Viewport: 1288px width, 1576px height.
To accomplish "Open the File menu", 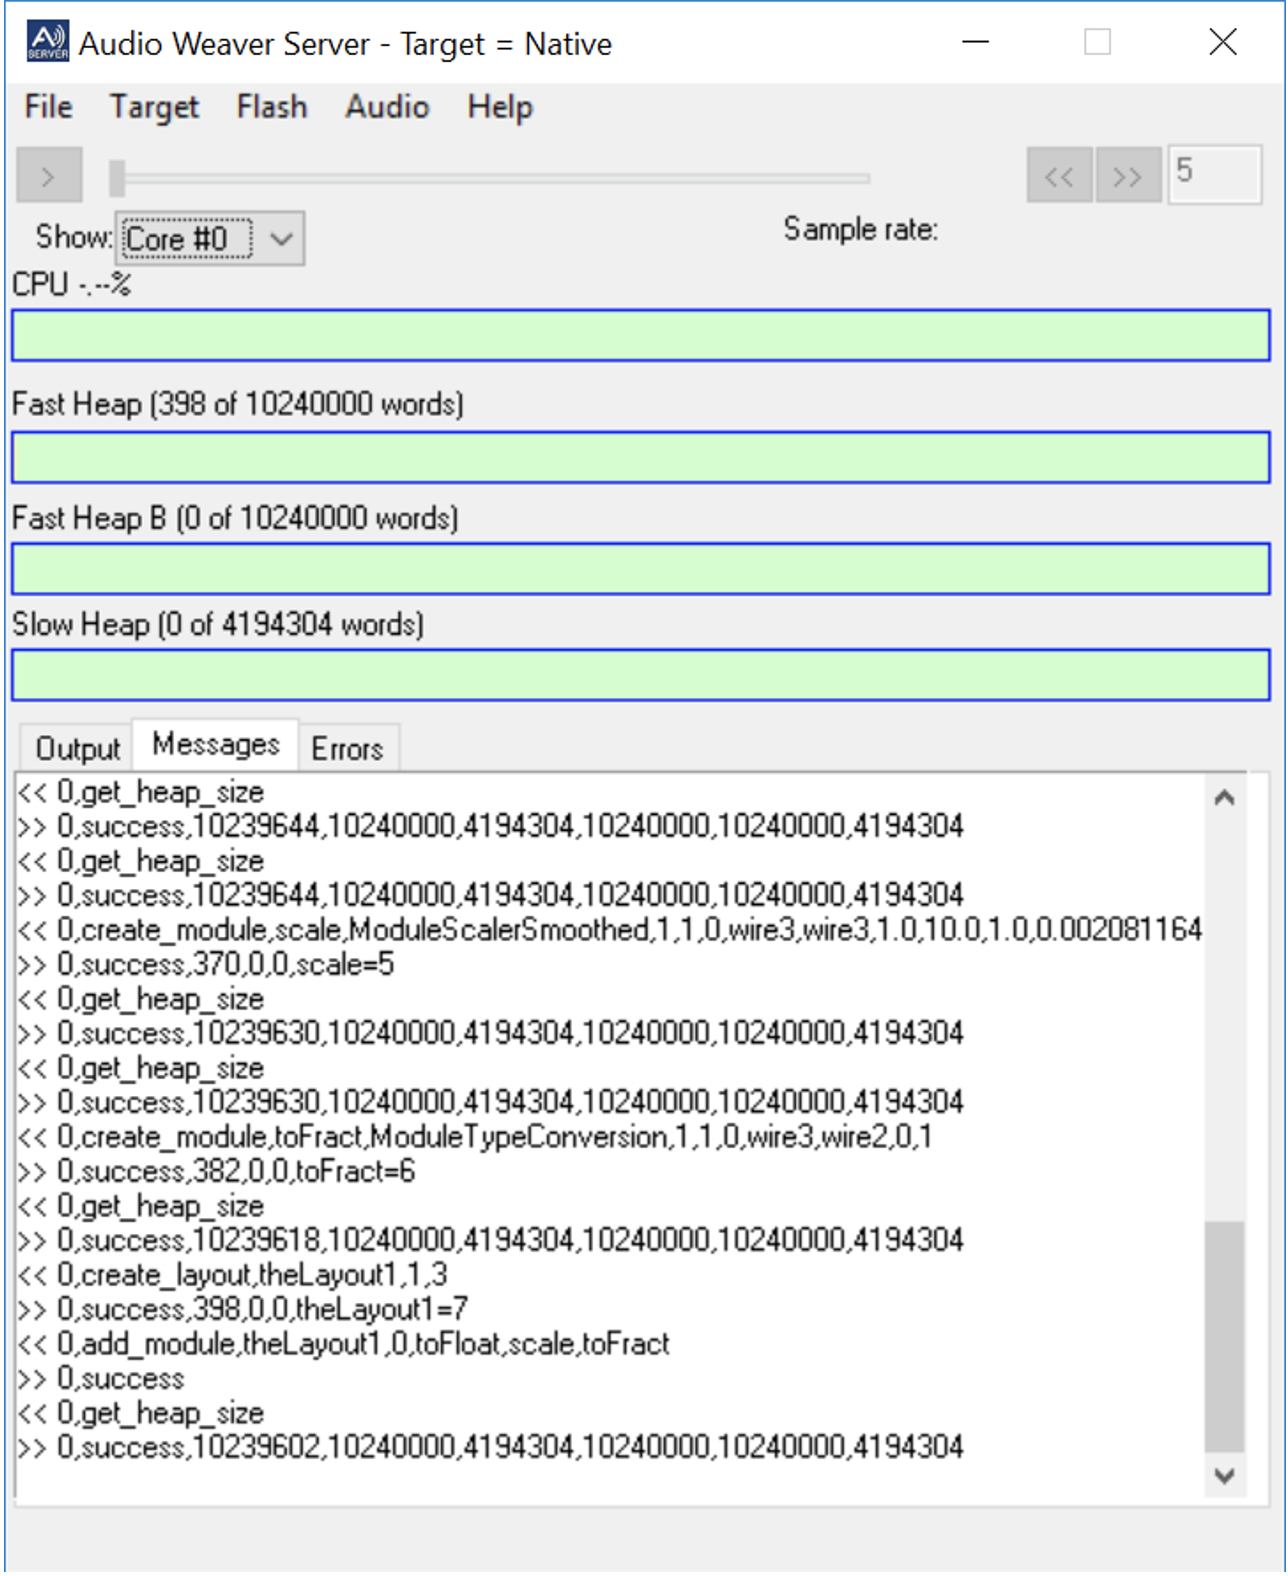I will point(48,107).
